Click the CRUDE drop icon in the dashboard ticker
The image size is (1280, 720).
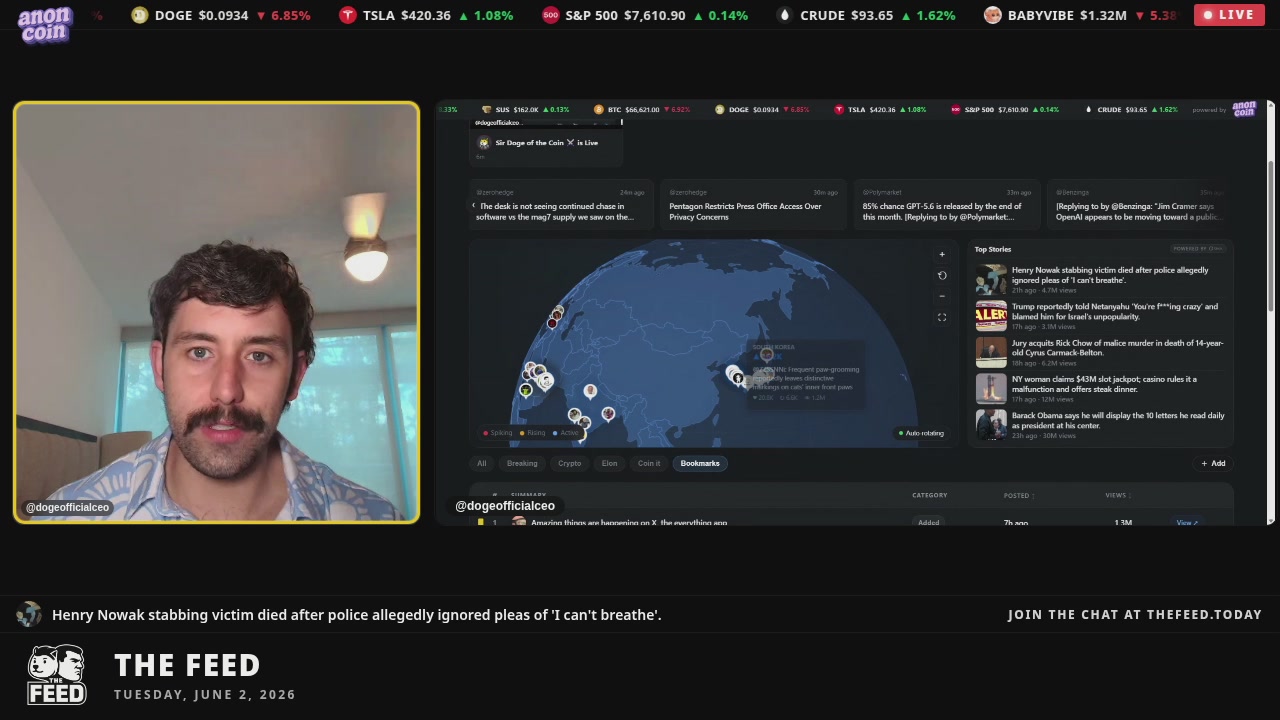(x=1088, y=110)
